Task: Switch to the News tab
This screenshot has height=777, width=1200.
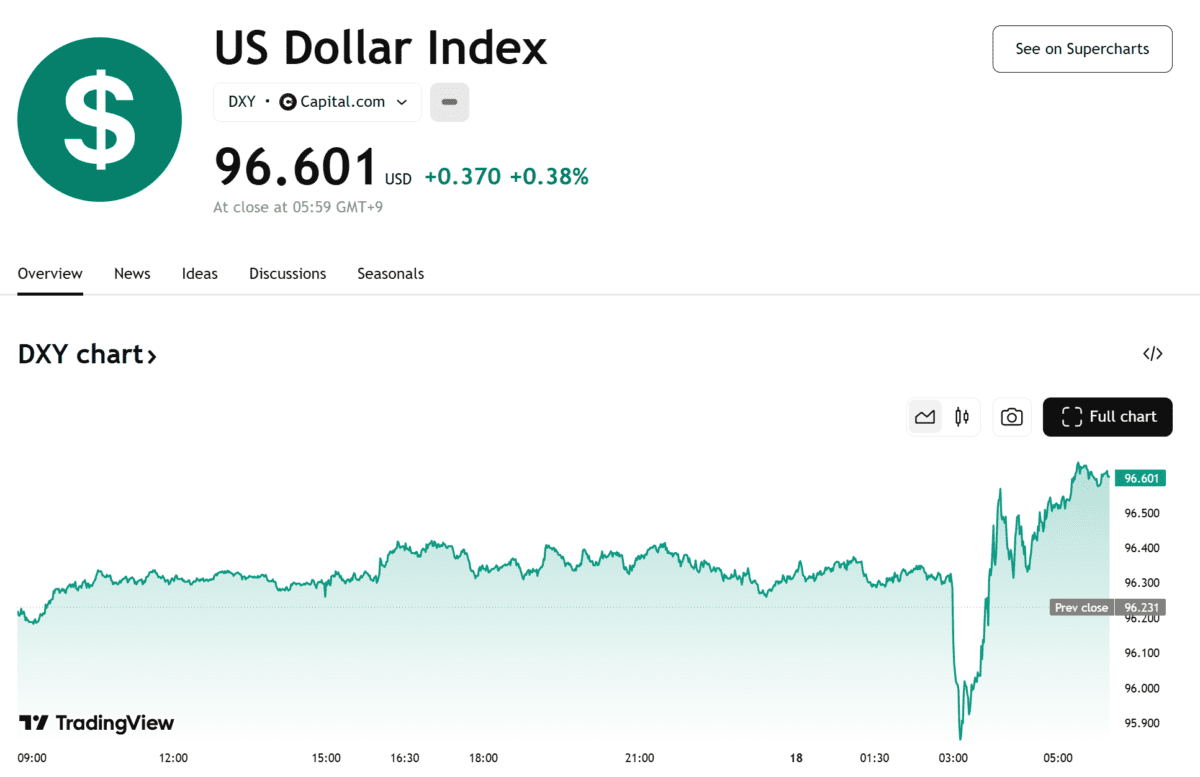Action: [132, 273]
